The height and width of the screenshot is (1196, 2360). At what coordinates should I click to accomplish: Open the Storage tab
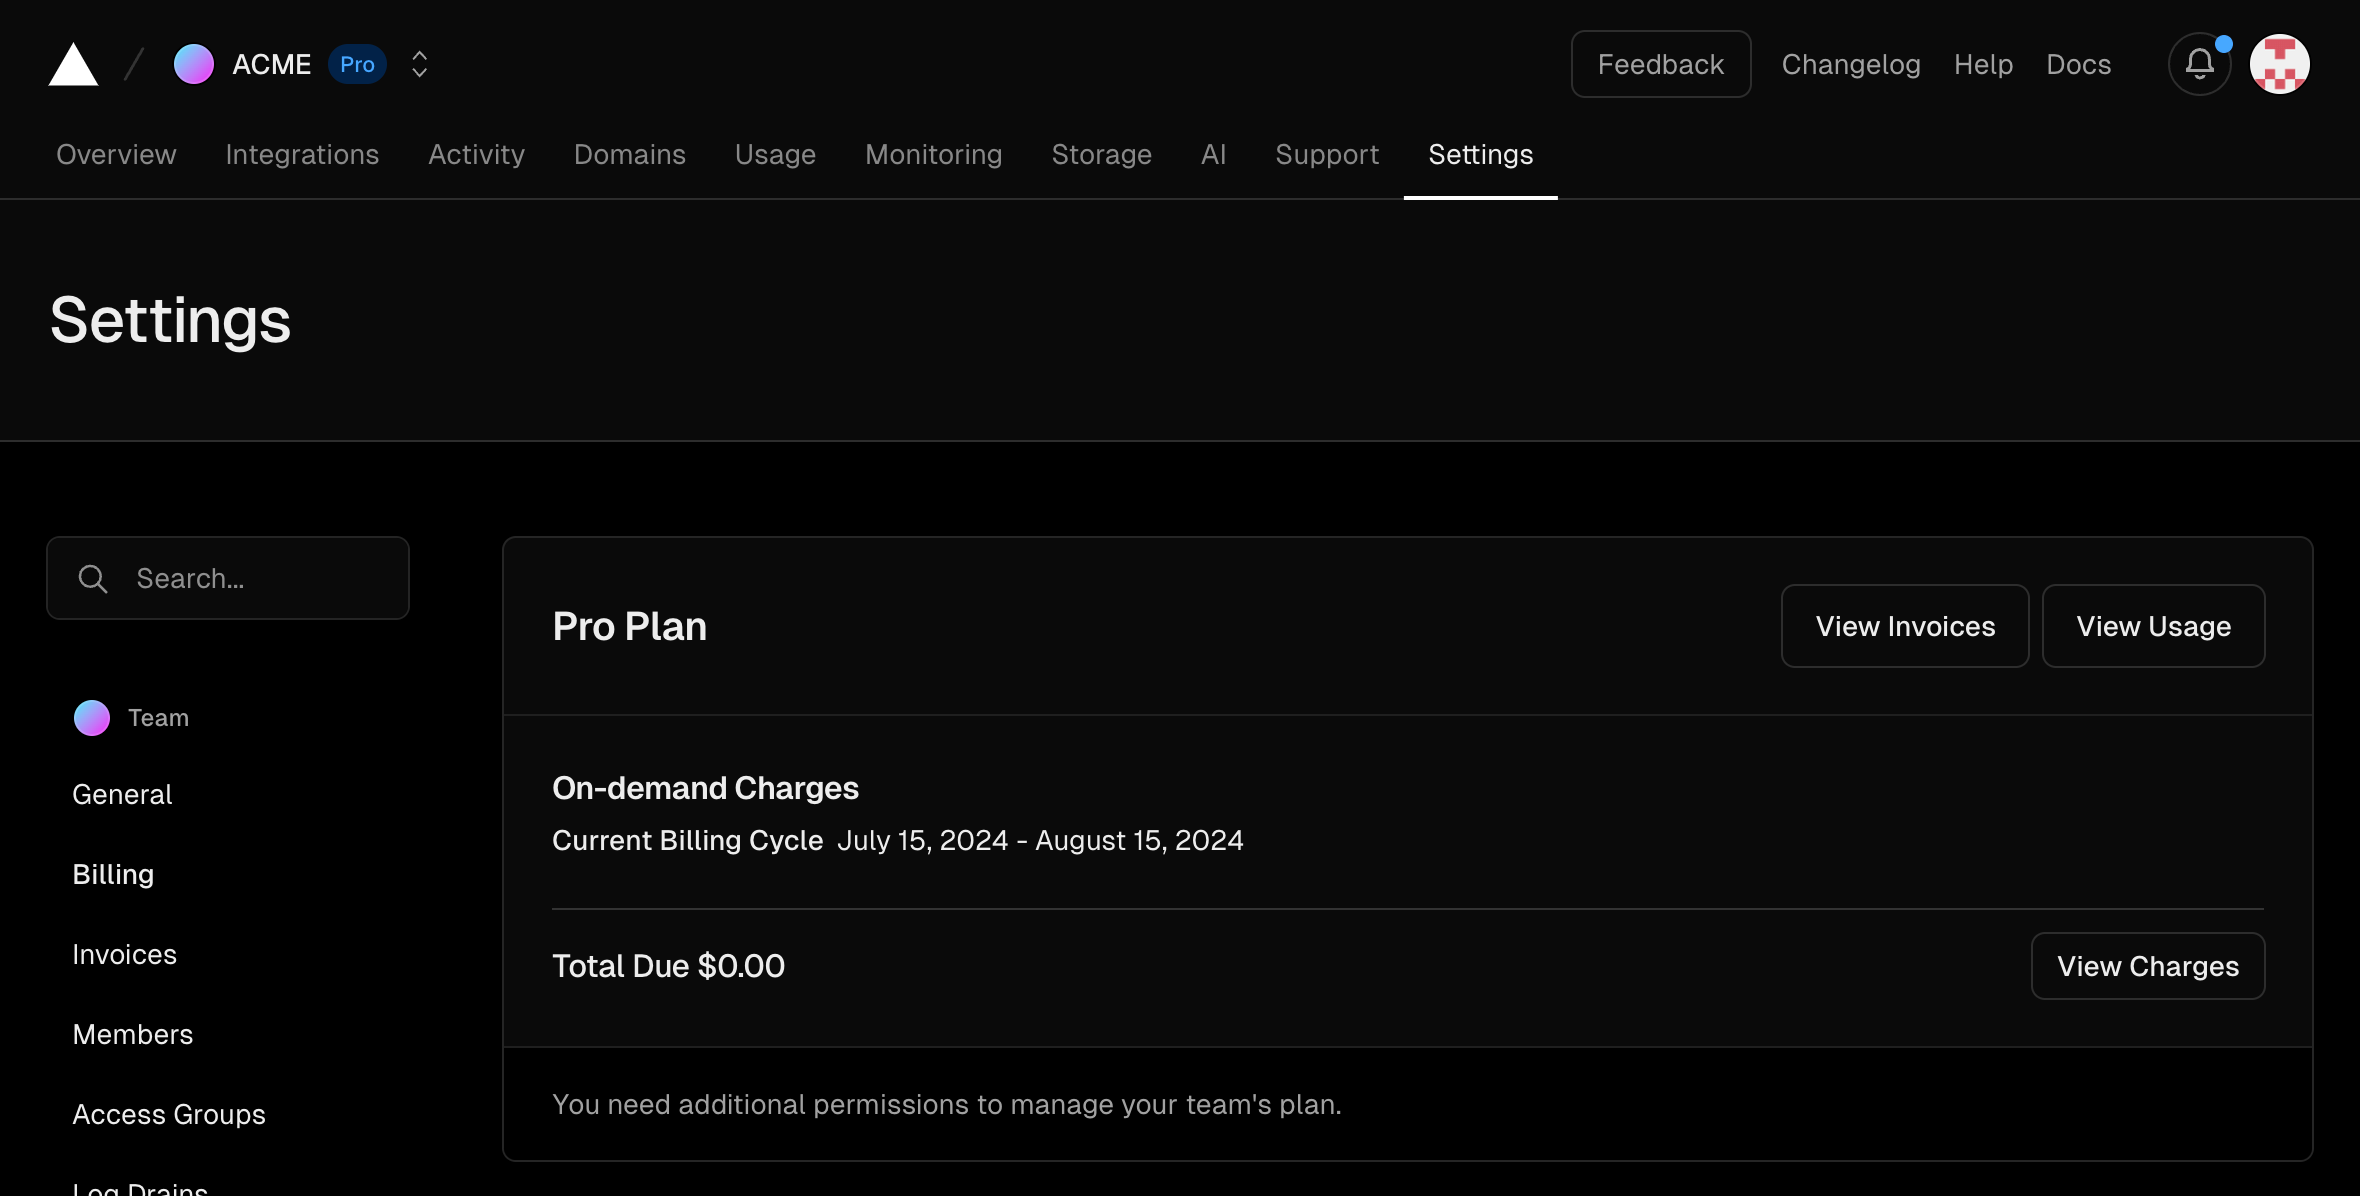[x=1101, y=154]
